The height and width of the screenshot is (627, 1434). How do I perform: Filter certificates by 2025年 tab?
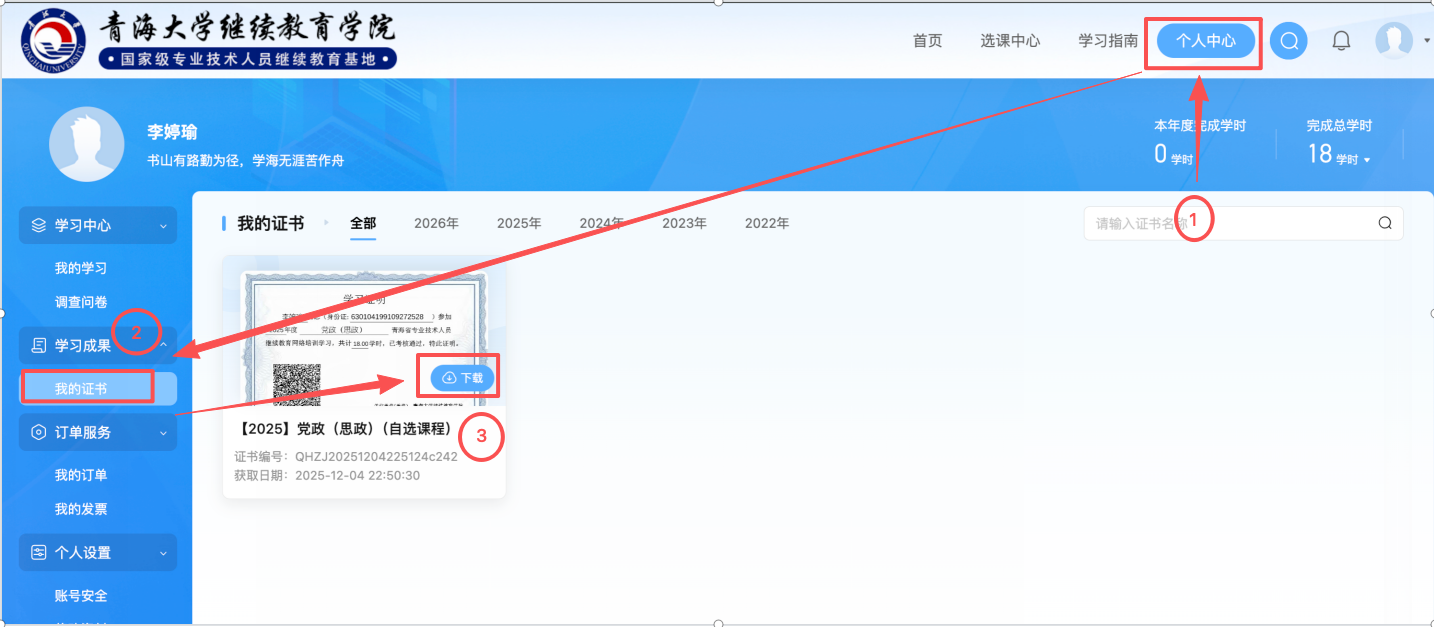tap(519, 223)
